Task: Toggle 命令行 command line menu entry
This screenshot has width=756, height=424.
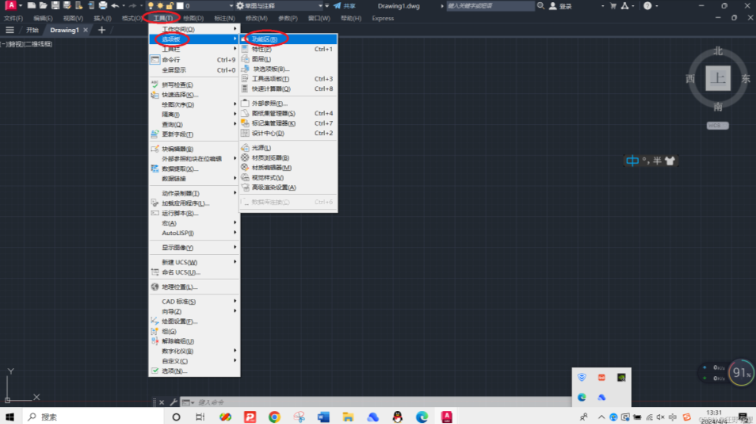Action: (x=175, y=60)
